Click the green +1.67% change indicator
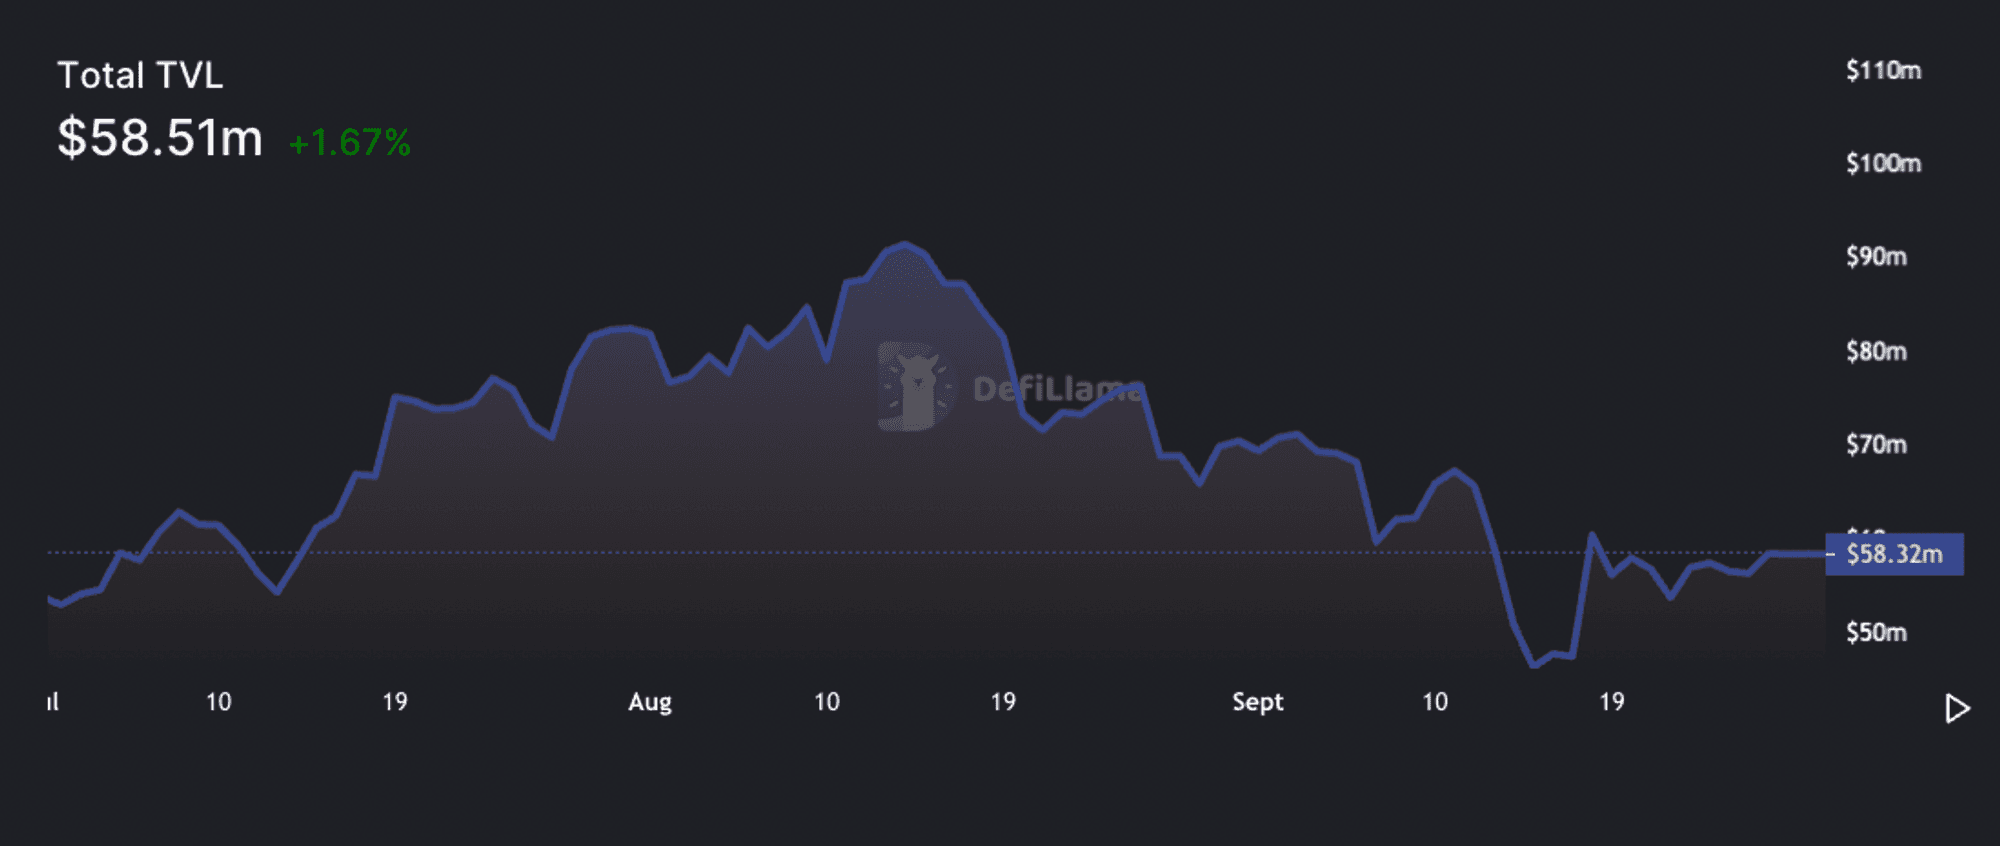 click(349, 143)
